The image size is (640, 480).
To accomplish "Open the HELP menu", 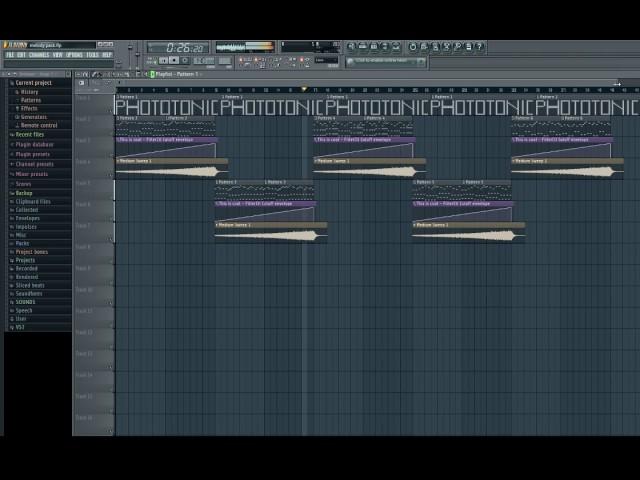I will pyautogui.click(x=107, y=55).
